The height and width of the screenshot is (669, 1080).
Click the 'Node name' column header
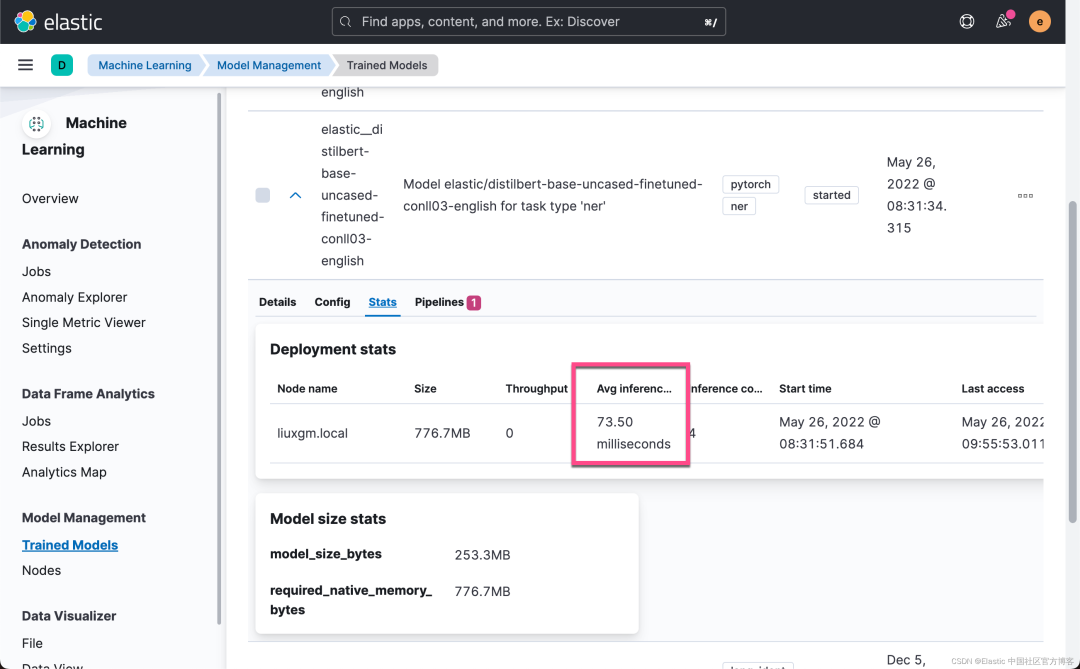click(307, 389)
